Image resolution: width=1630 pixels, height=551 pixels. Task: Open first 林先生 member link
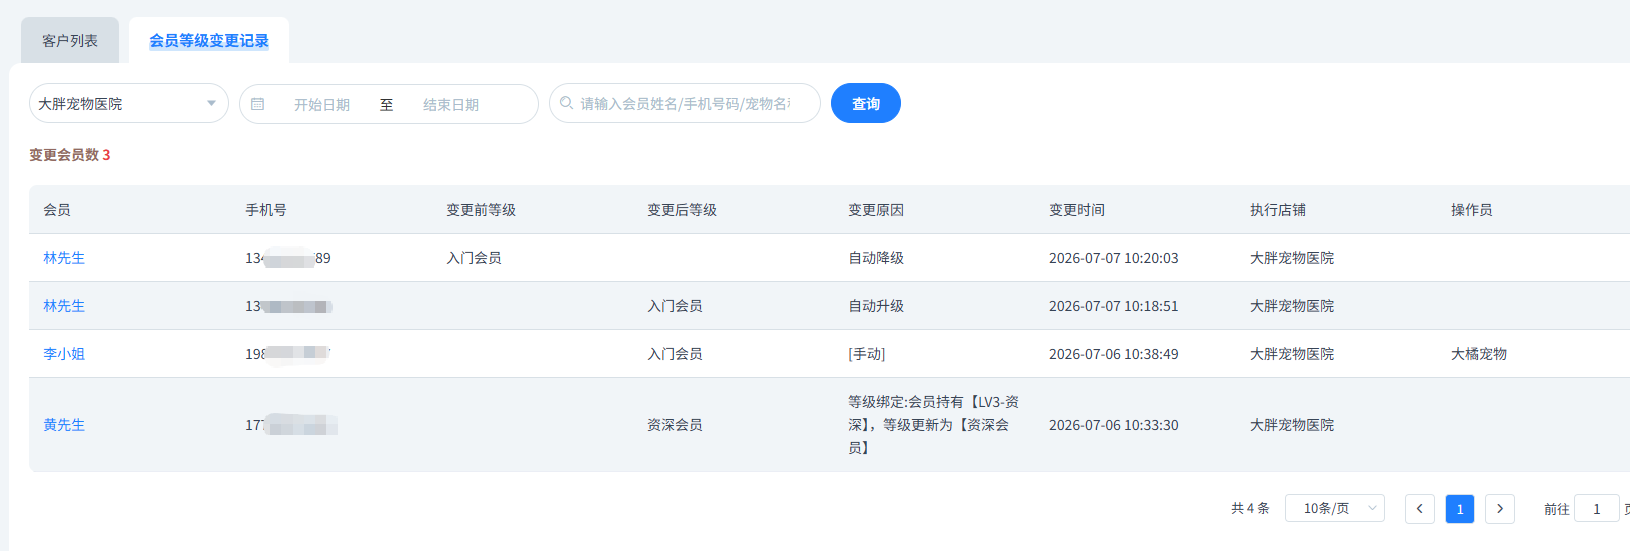point(64,258)
